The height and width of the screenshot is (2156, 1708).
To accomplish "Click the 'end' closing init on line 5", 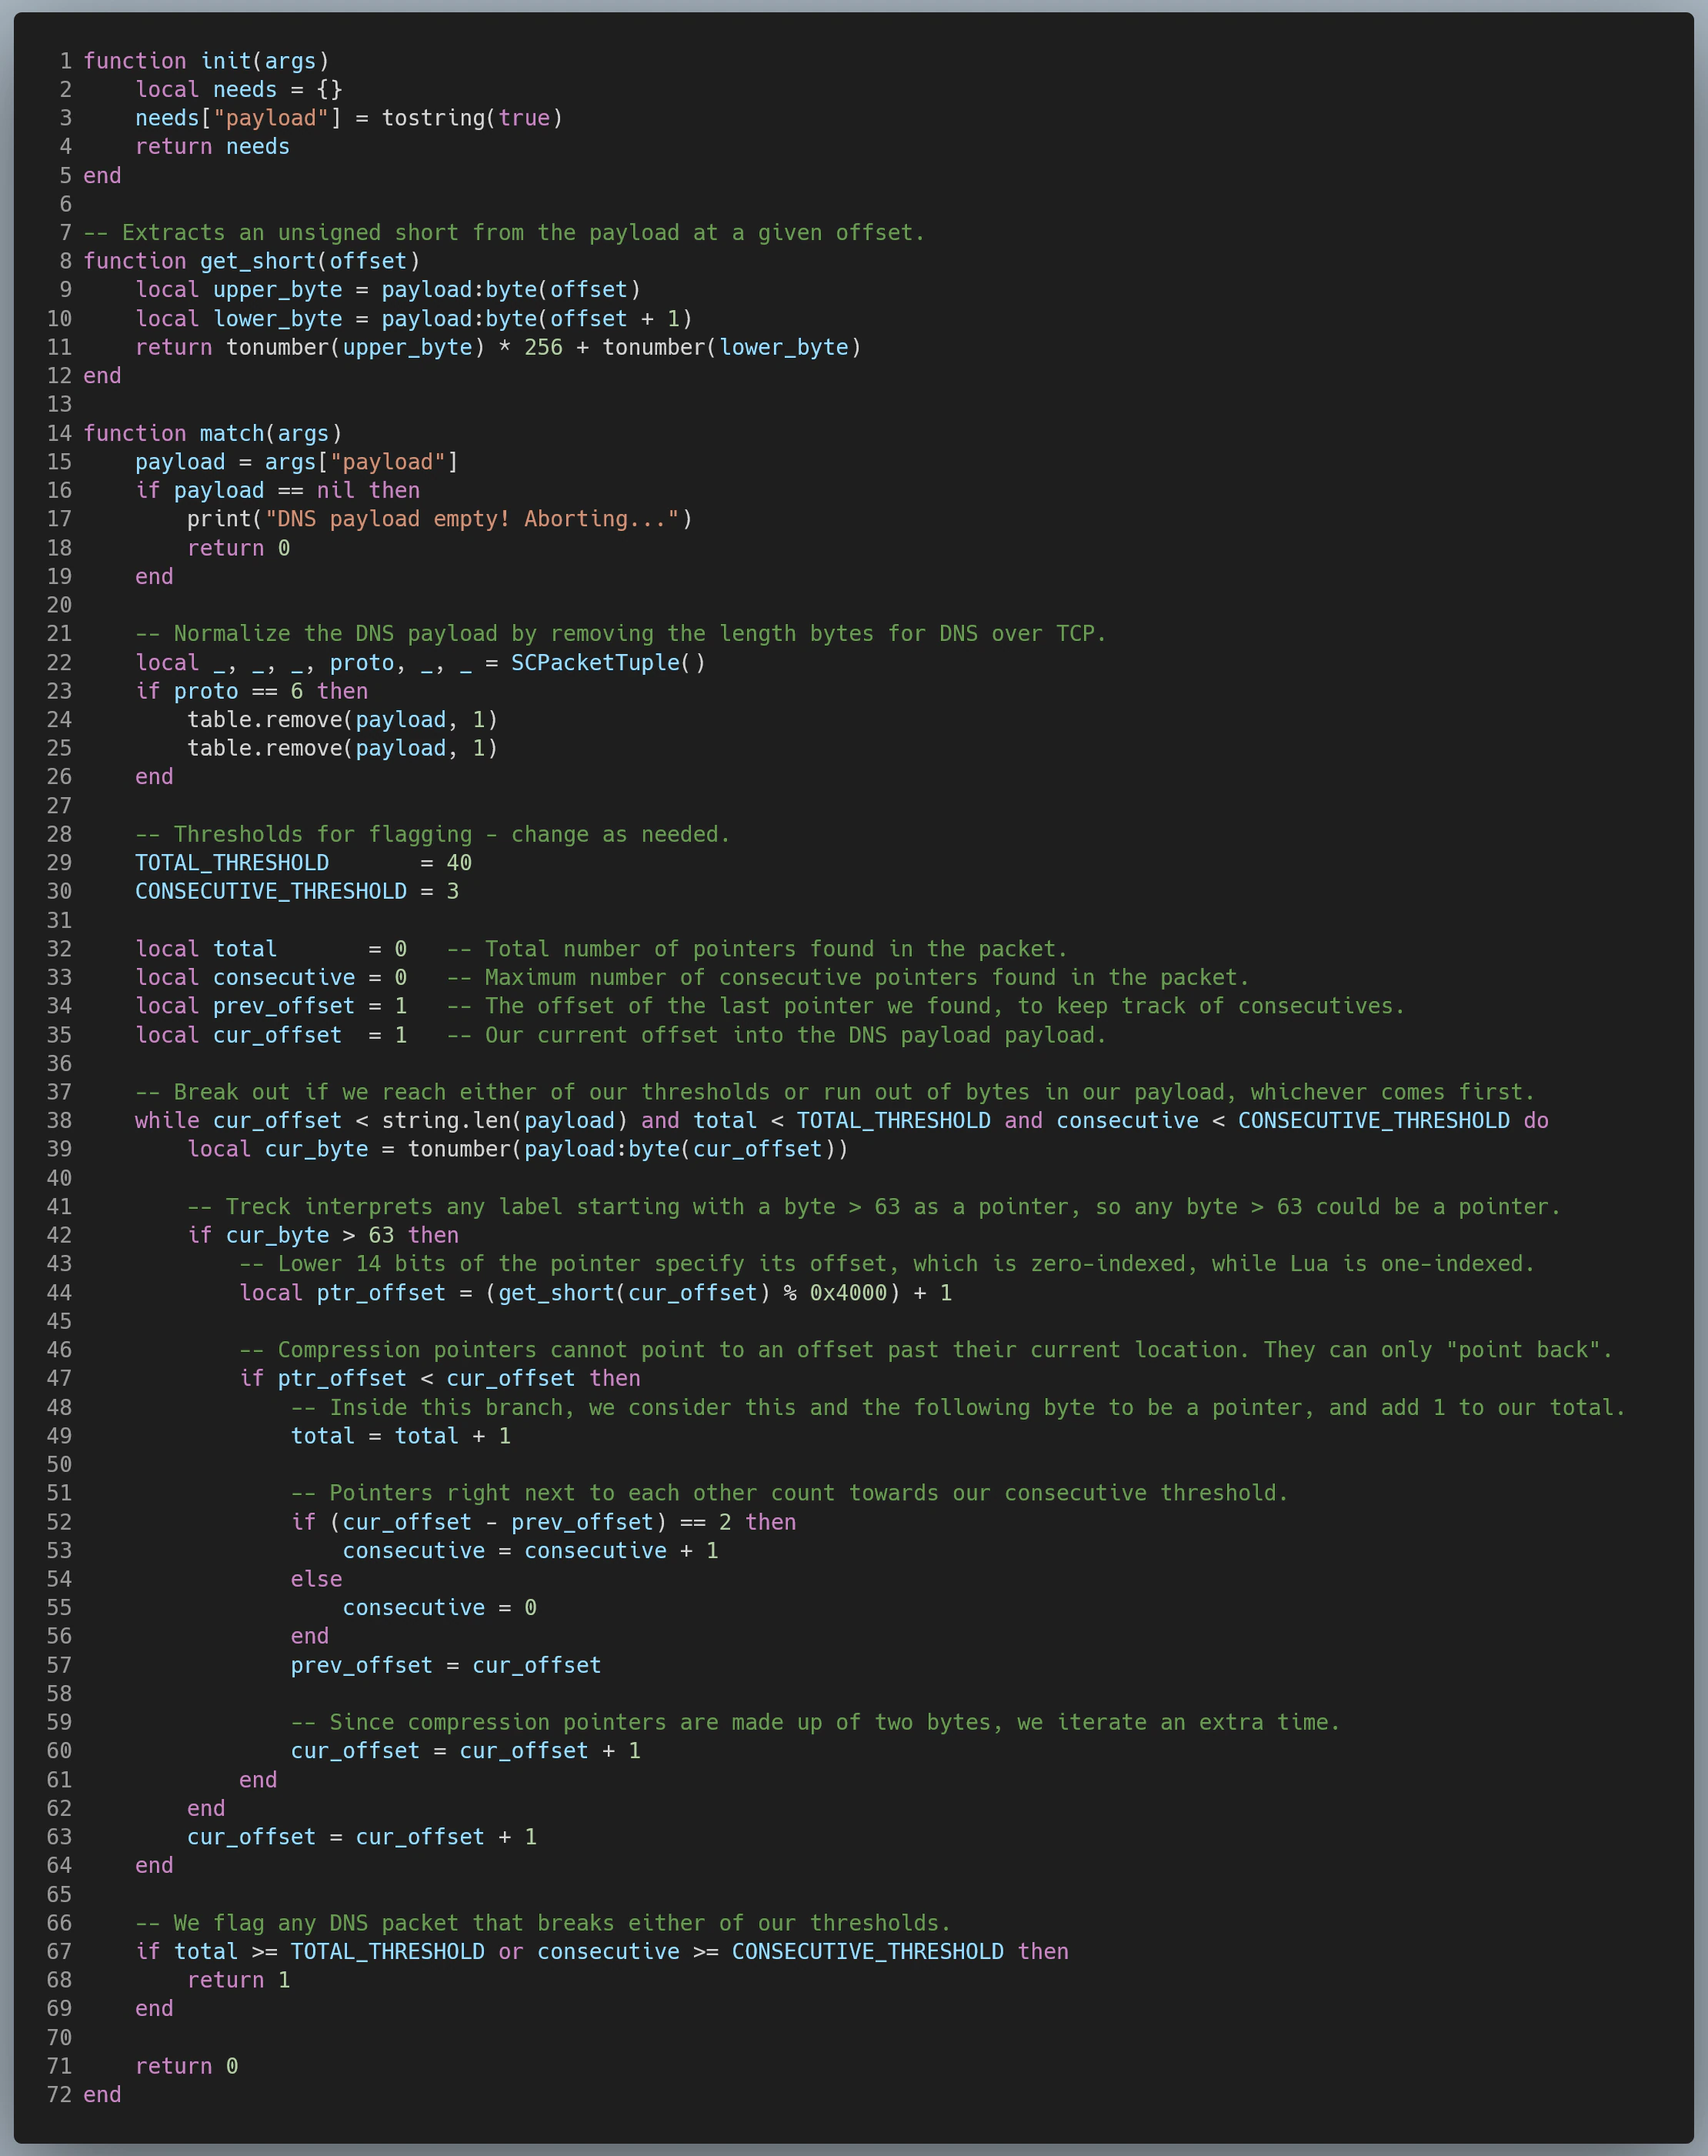I will coord(102,176).
